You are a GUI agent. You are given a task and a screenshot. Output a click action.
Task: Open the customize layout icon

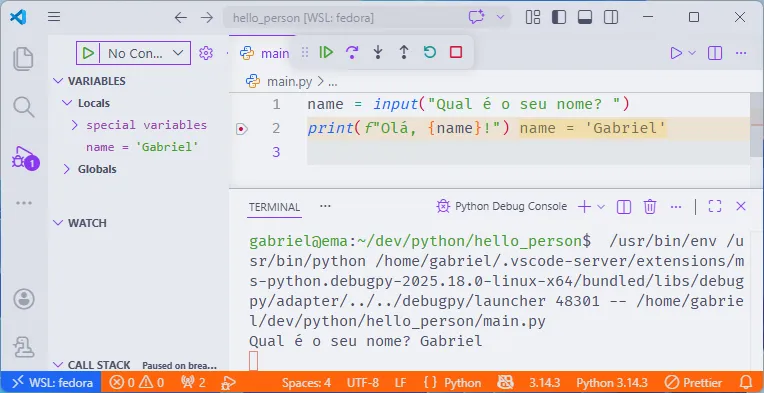533,18
